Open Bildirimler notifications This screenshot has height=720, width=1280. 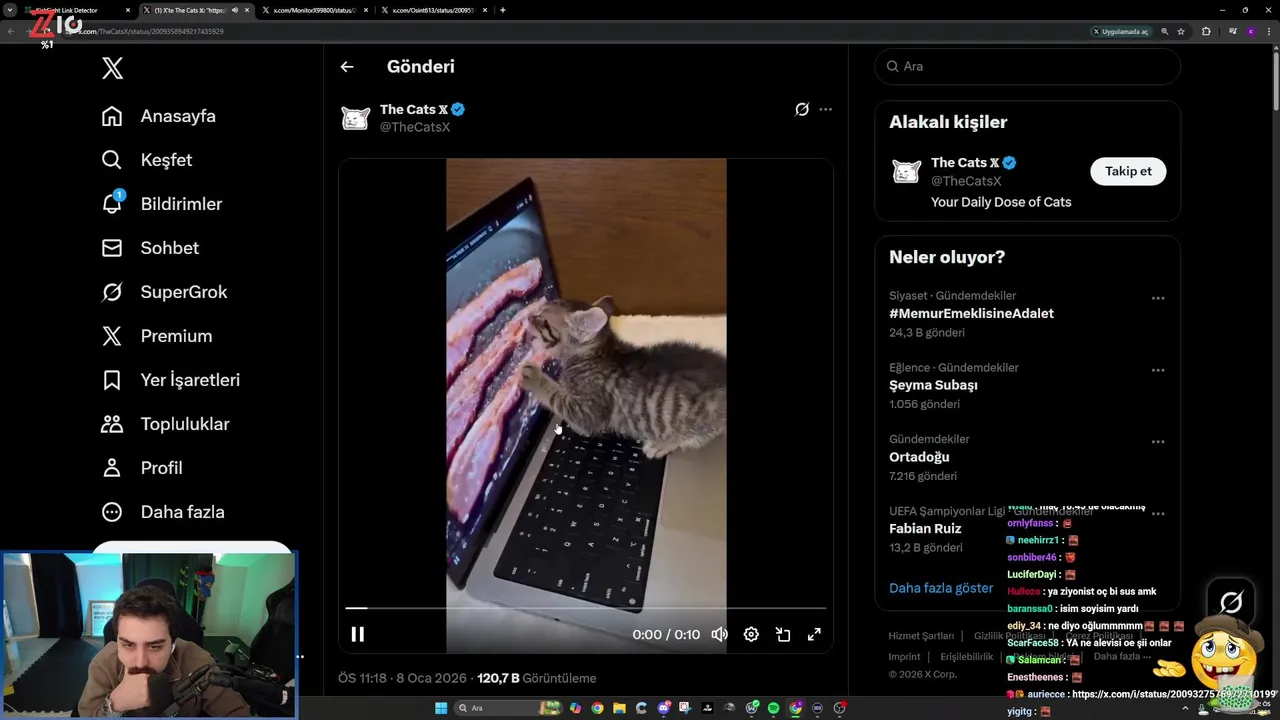pos(162,204)
